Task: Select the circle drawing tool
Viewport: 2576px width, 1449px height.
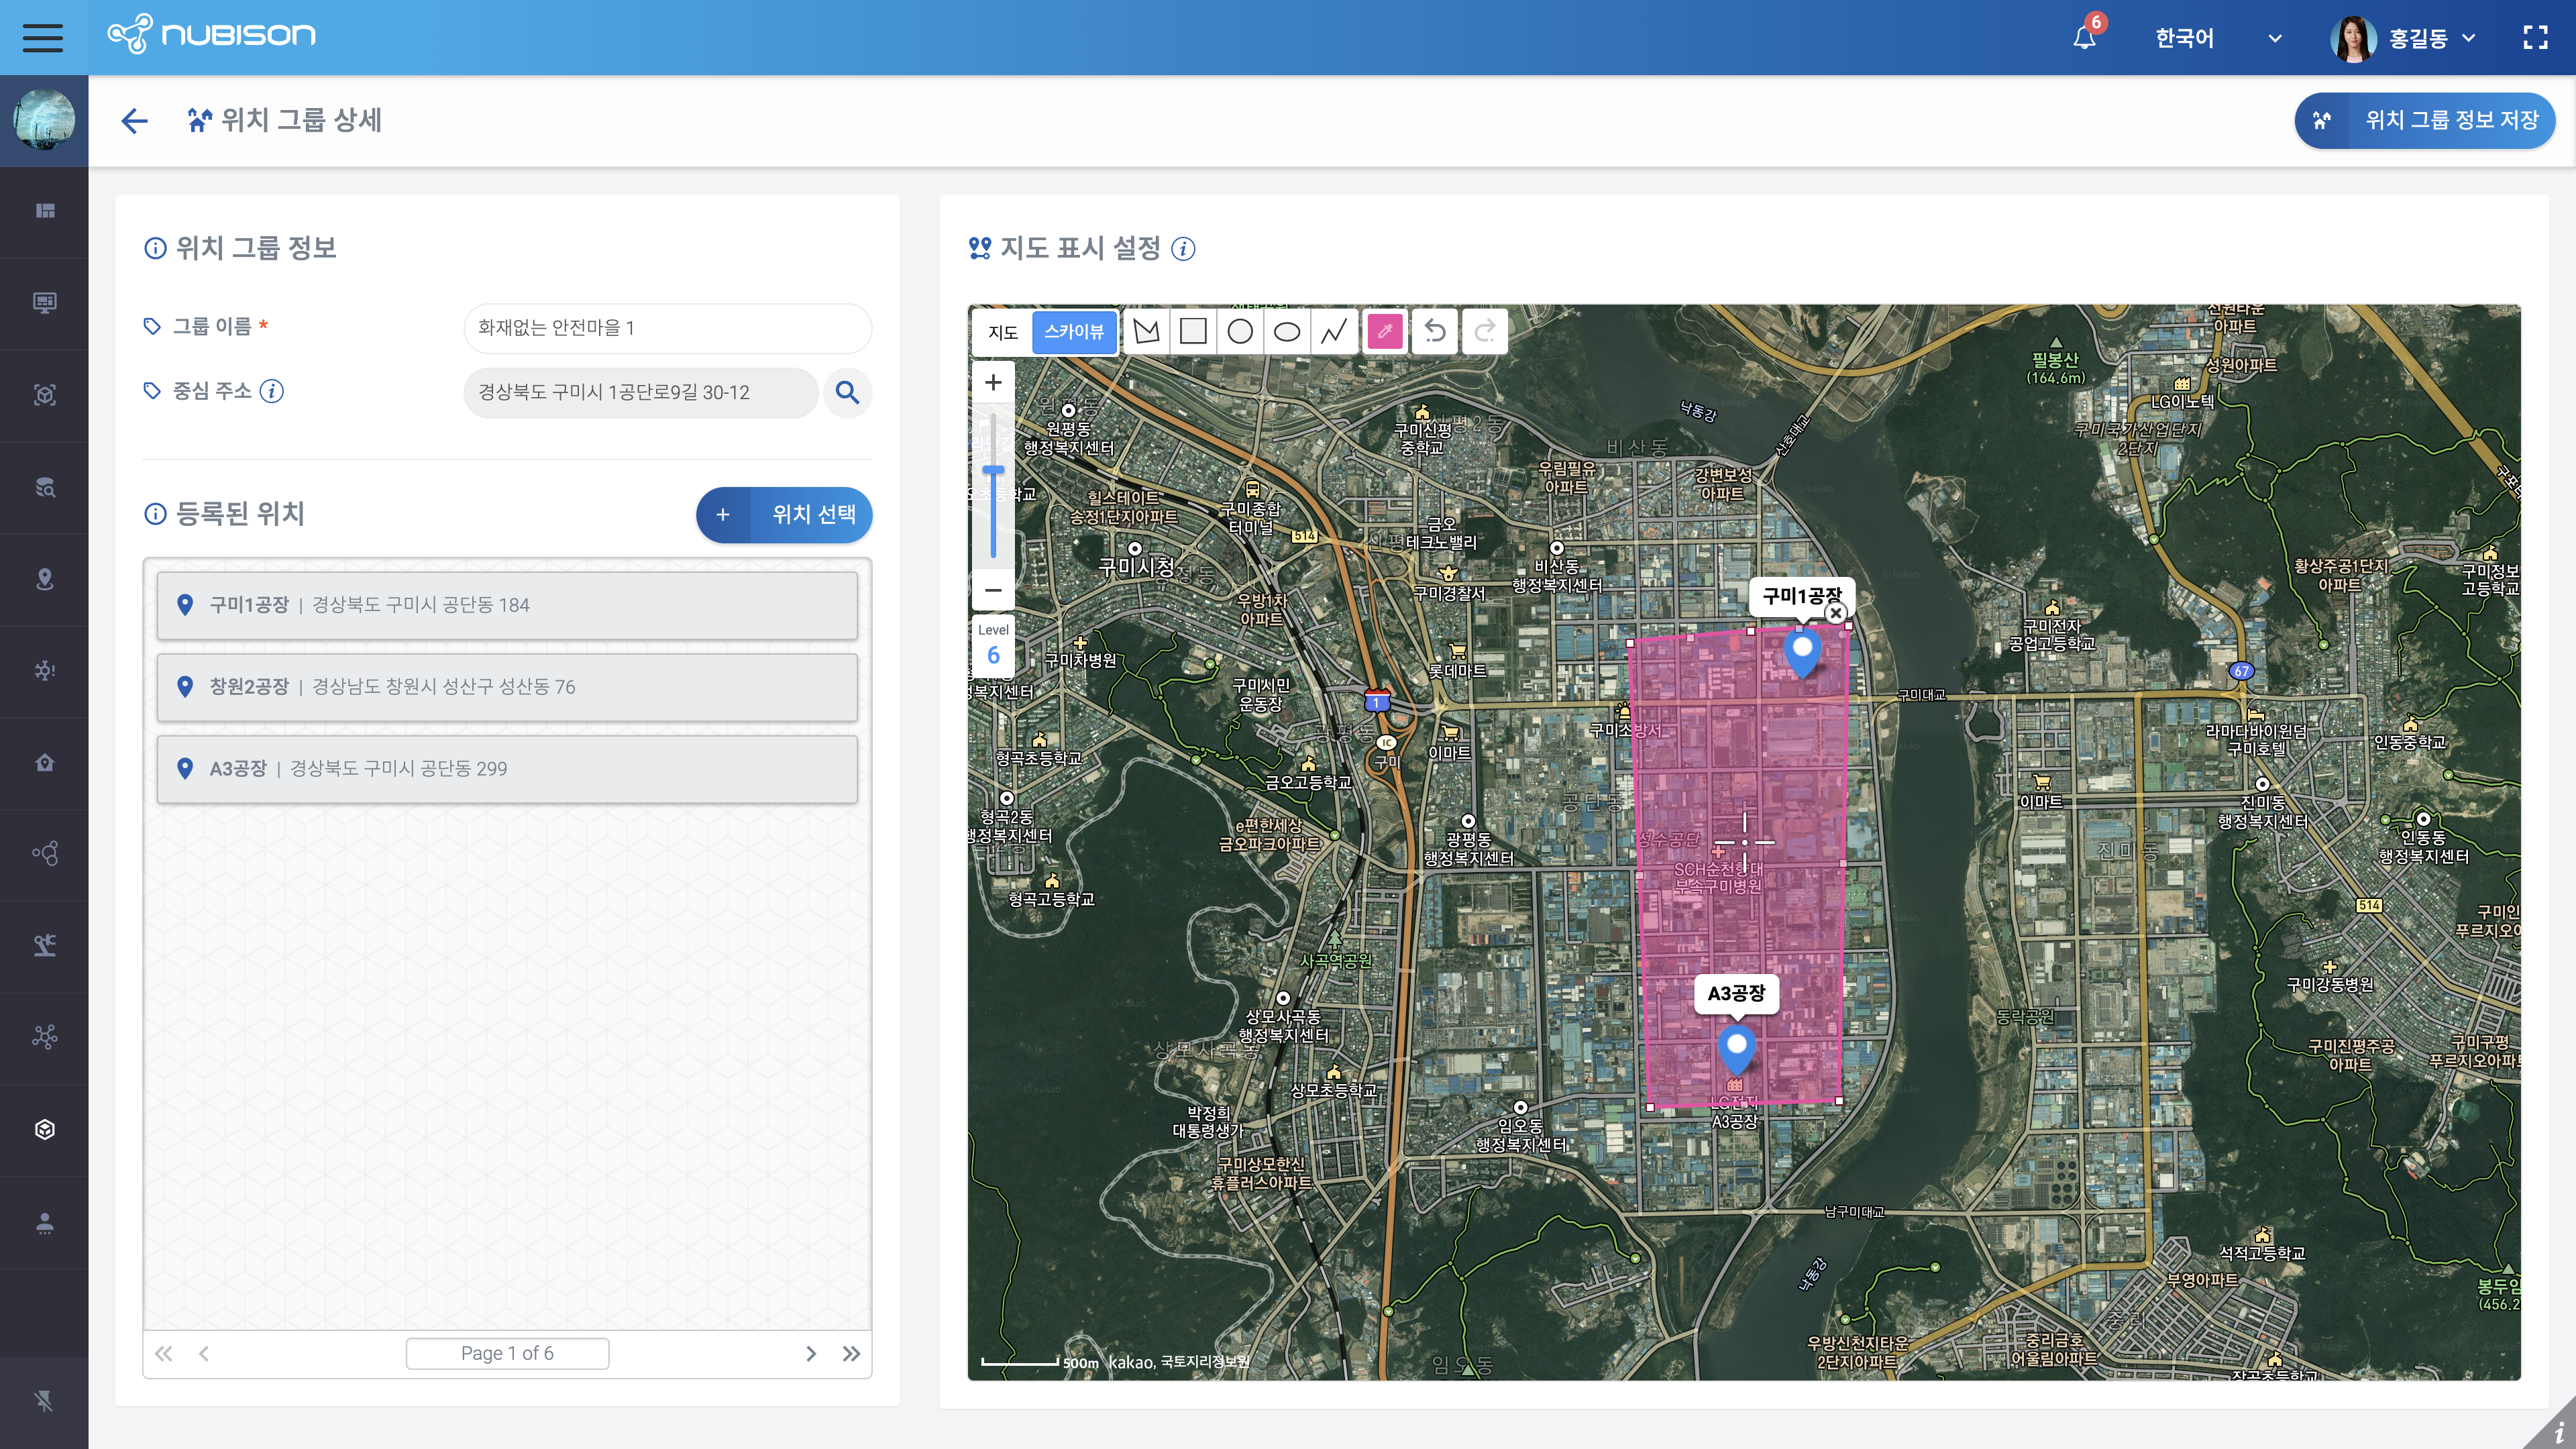Action: coord(1240,332)
